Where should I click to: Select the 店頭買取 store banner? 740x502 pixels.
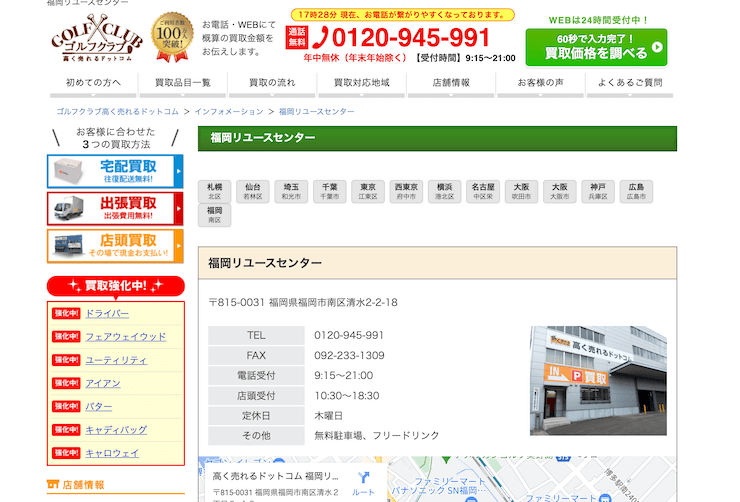[x=115, y=246]
